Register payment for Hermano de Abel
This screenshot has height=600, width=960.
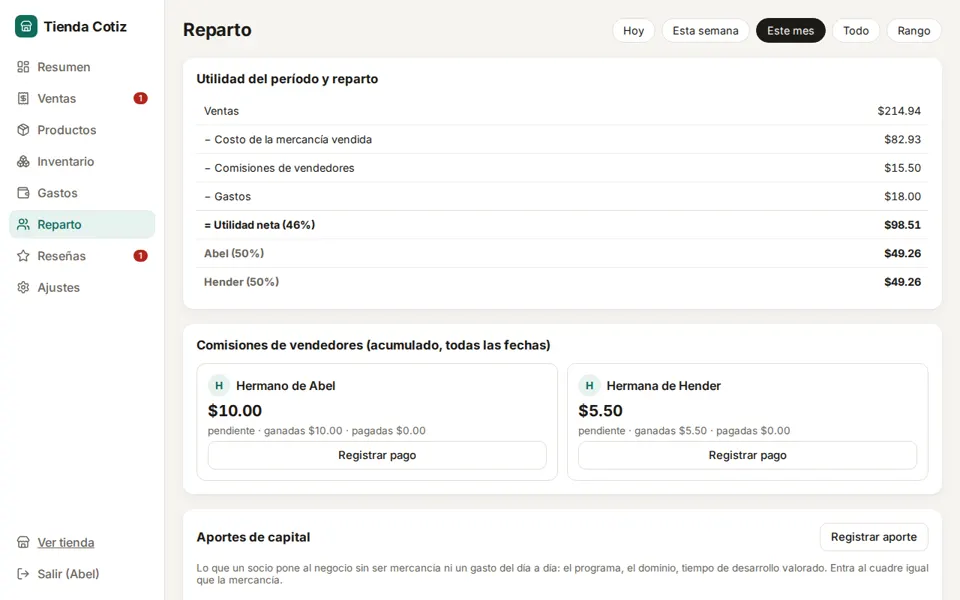coord(377,456)
